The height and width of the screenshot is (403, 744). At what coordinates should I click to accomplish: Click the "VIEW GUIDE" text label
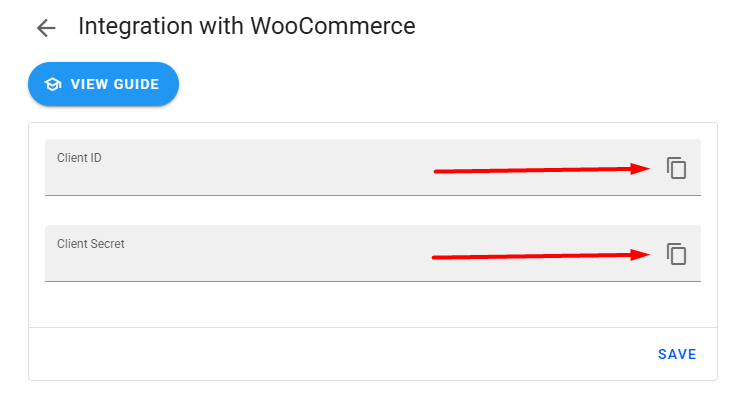[115, 84]
